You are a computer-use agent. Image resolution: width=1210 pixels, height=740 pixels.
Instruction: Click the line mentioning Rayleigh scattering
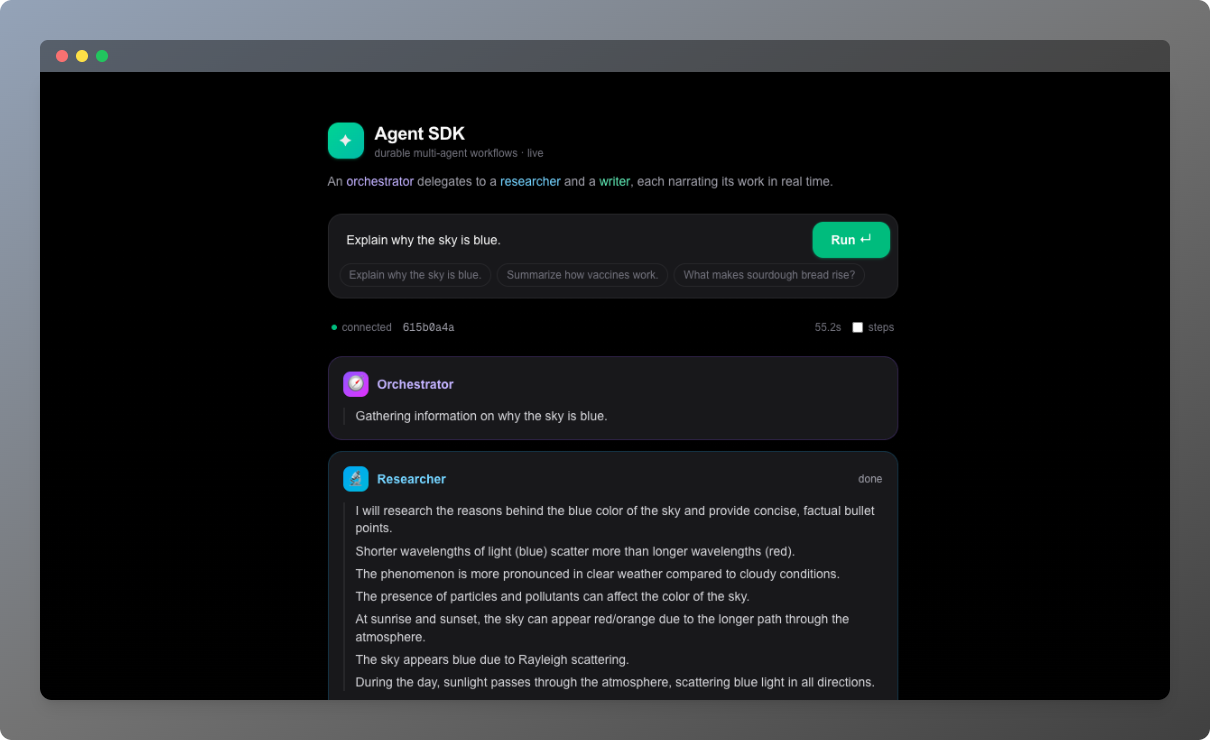(492, 660)
